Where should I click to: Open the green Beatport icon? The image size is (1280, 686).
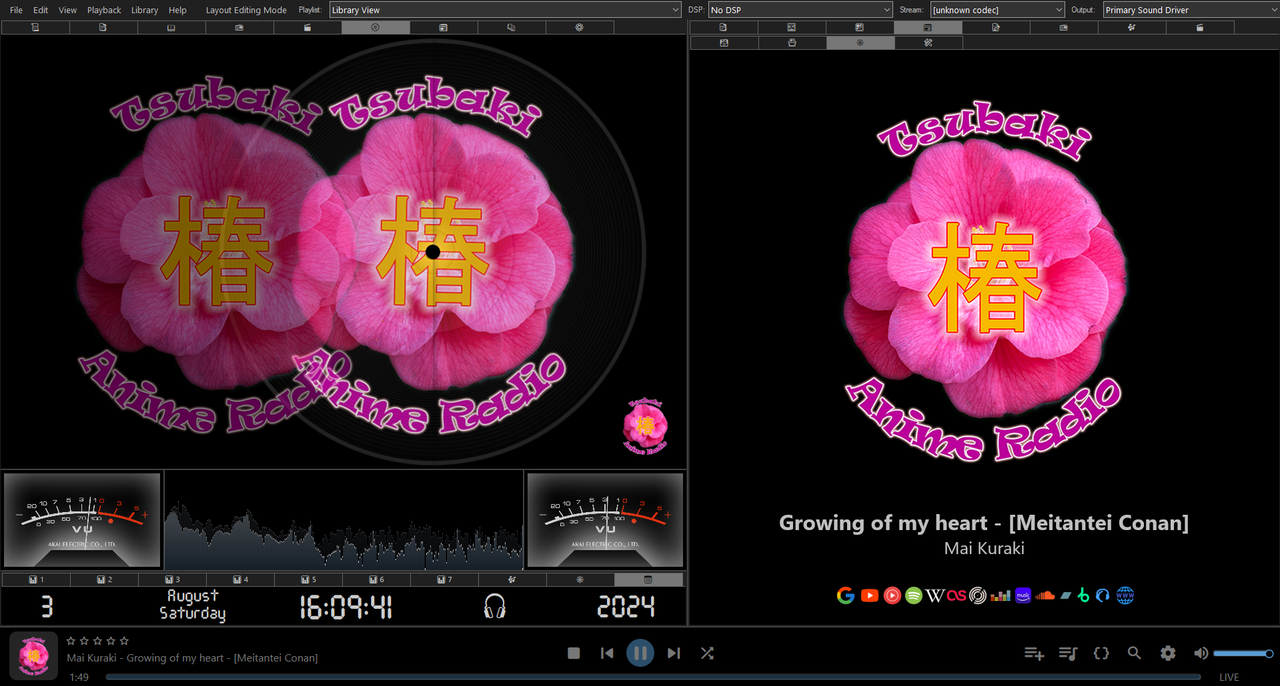click(1083, 595)
